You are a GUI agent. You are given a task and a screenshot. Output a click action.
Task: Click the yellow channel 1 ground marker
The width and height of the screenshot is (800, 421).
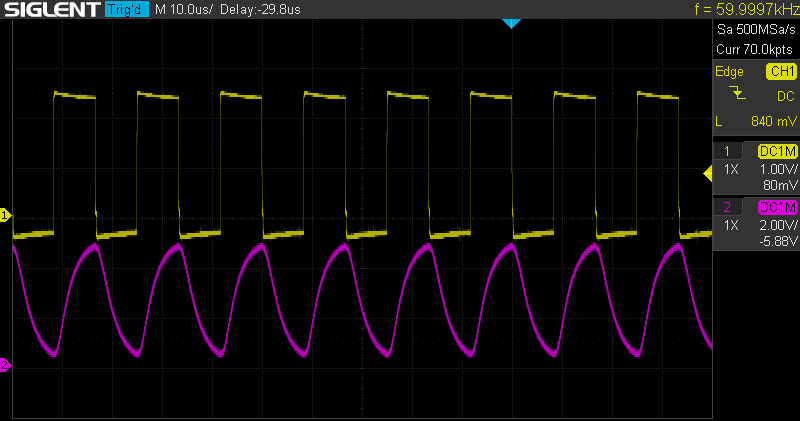(6, 215)
